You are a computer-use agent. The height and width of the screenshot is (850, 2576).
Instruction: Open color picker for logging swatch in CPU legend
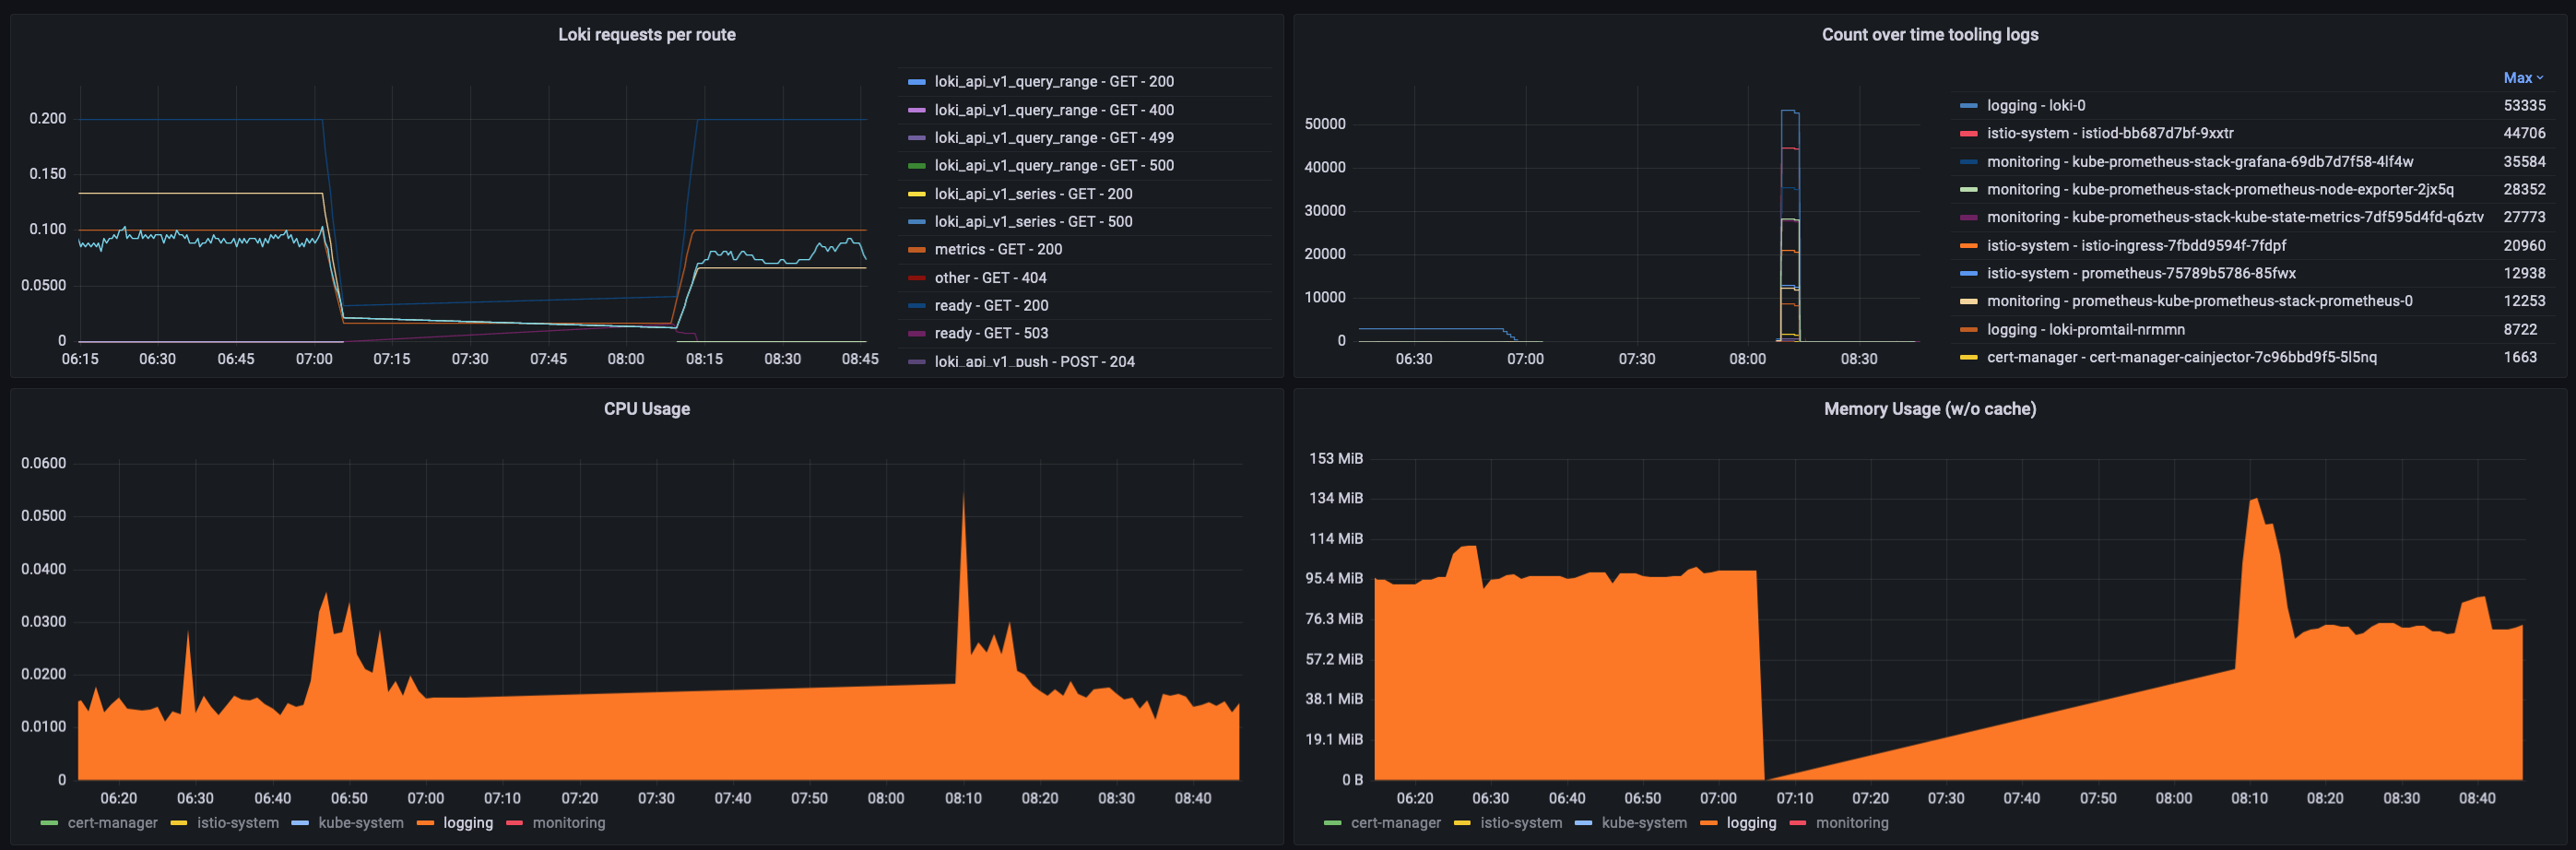coord(425,823)
